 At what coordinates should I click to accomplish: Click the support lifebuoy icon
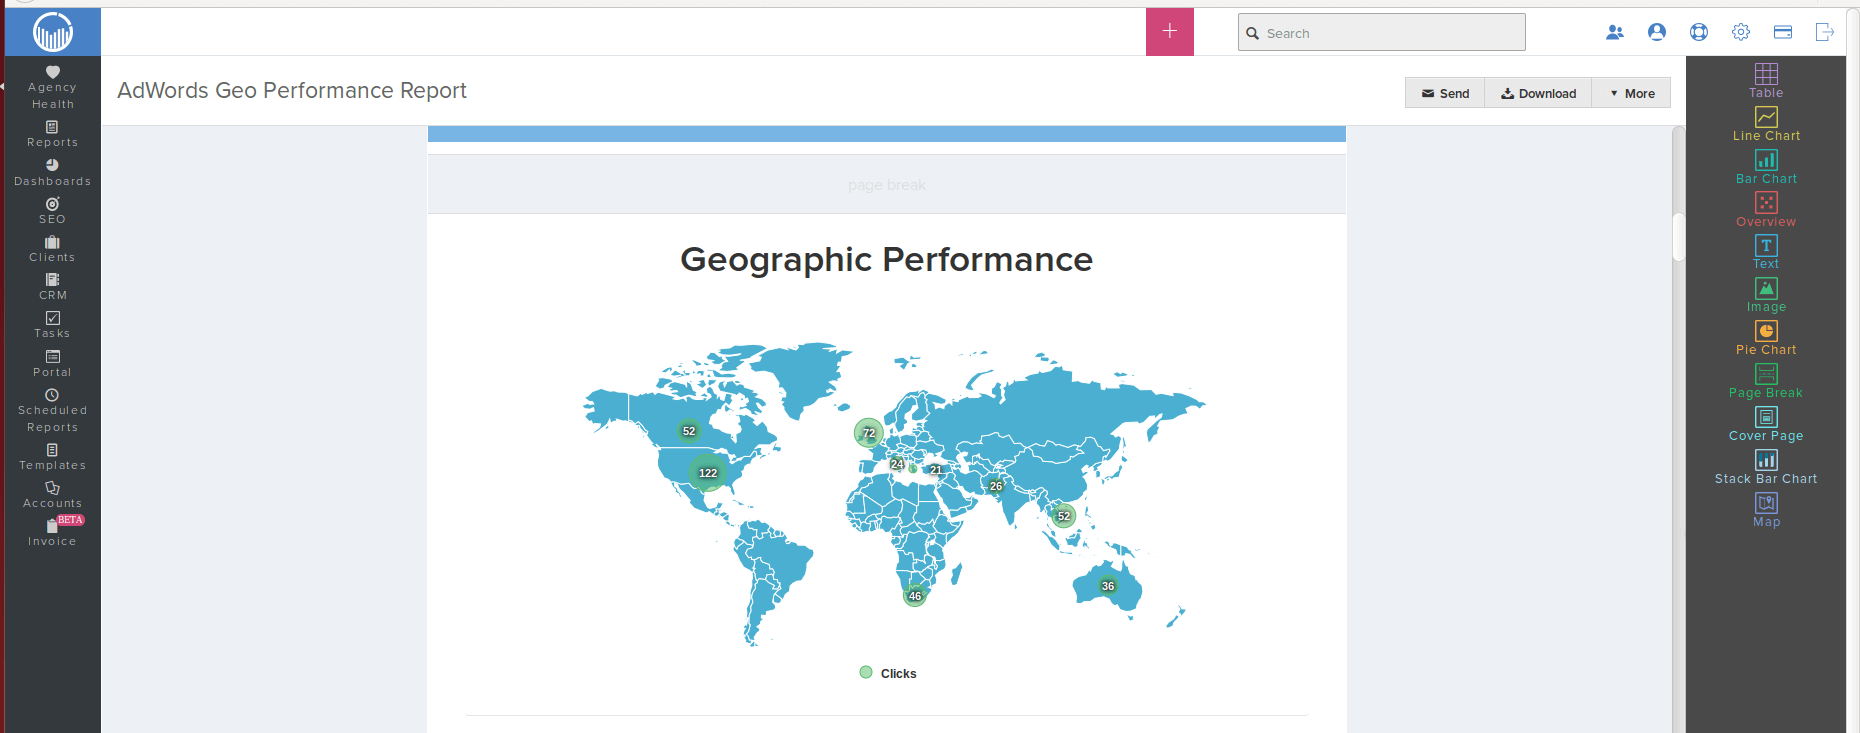(x=1699, y=32)
